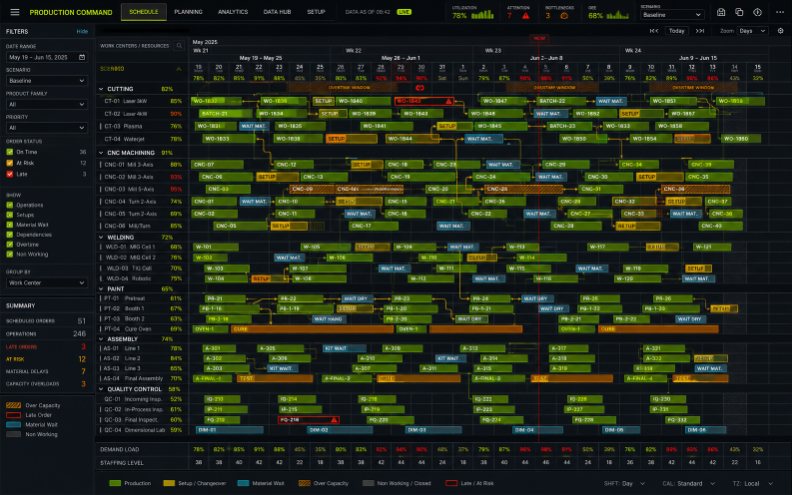Open the Shift Day dropdown in footer
792x495 pixels.
point(624,483)
